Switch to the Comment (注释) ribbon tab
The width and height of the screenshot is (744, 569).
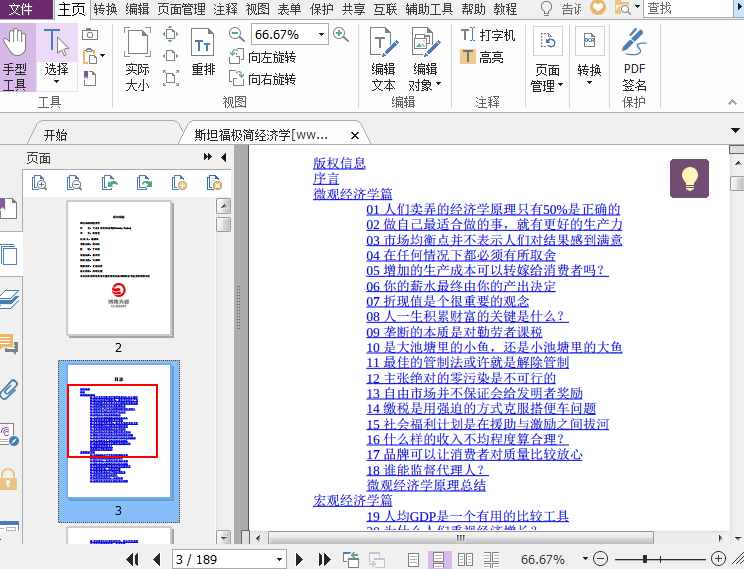point(225,9)
